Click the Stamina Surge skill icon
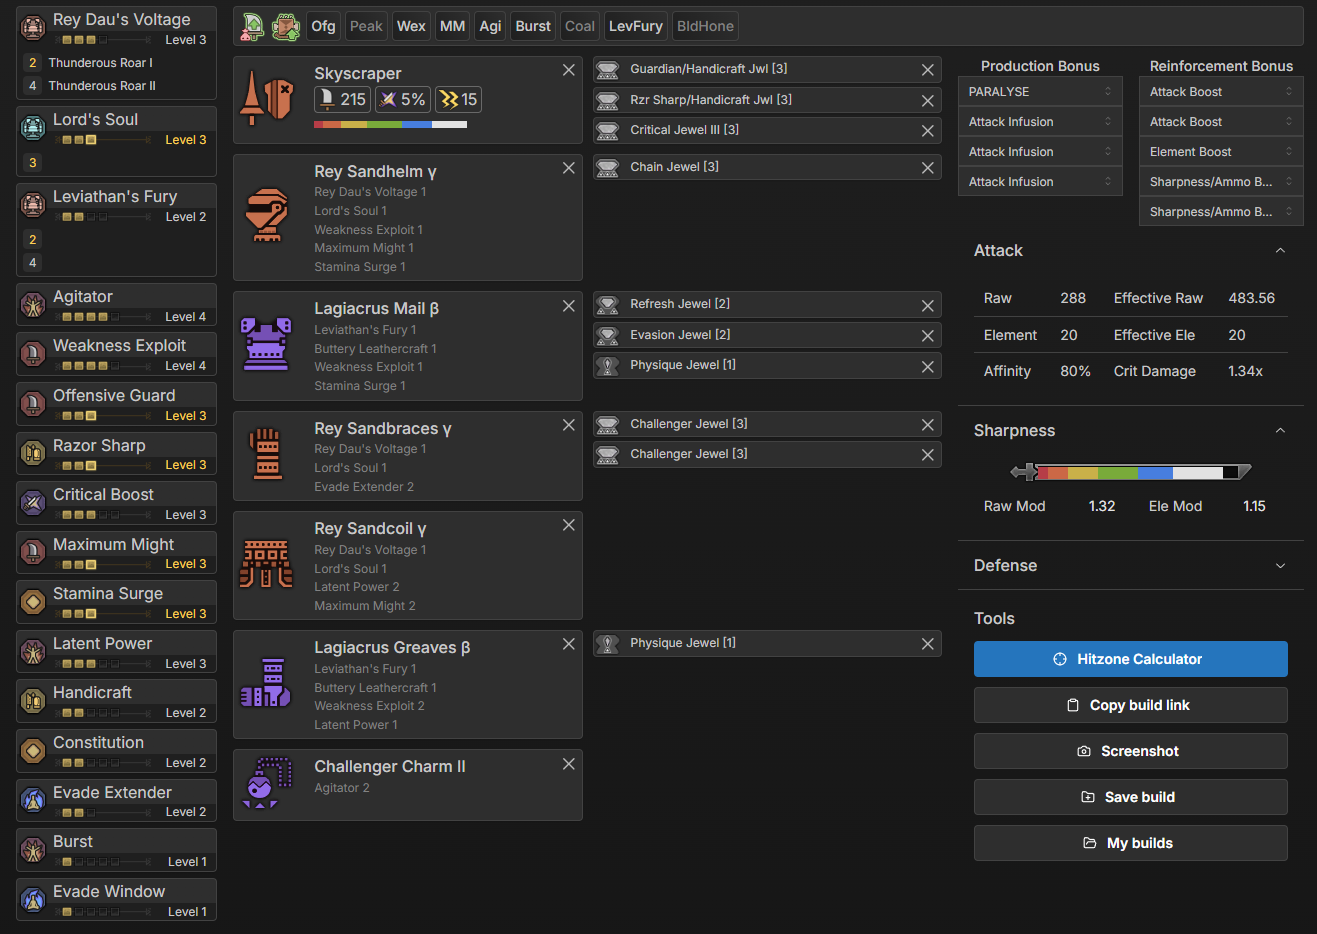The width and height of the screenshot is (1317, 934). (33, 601)
